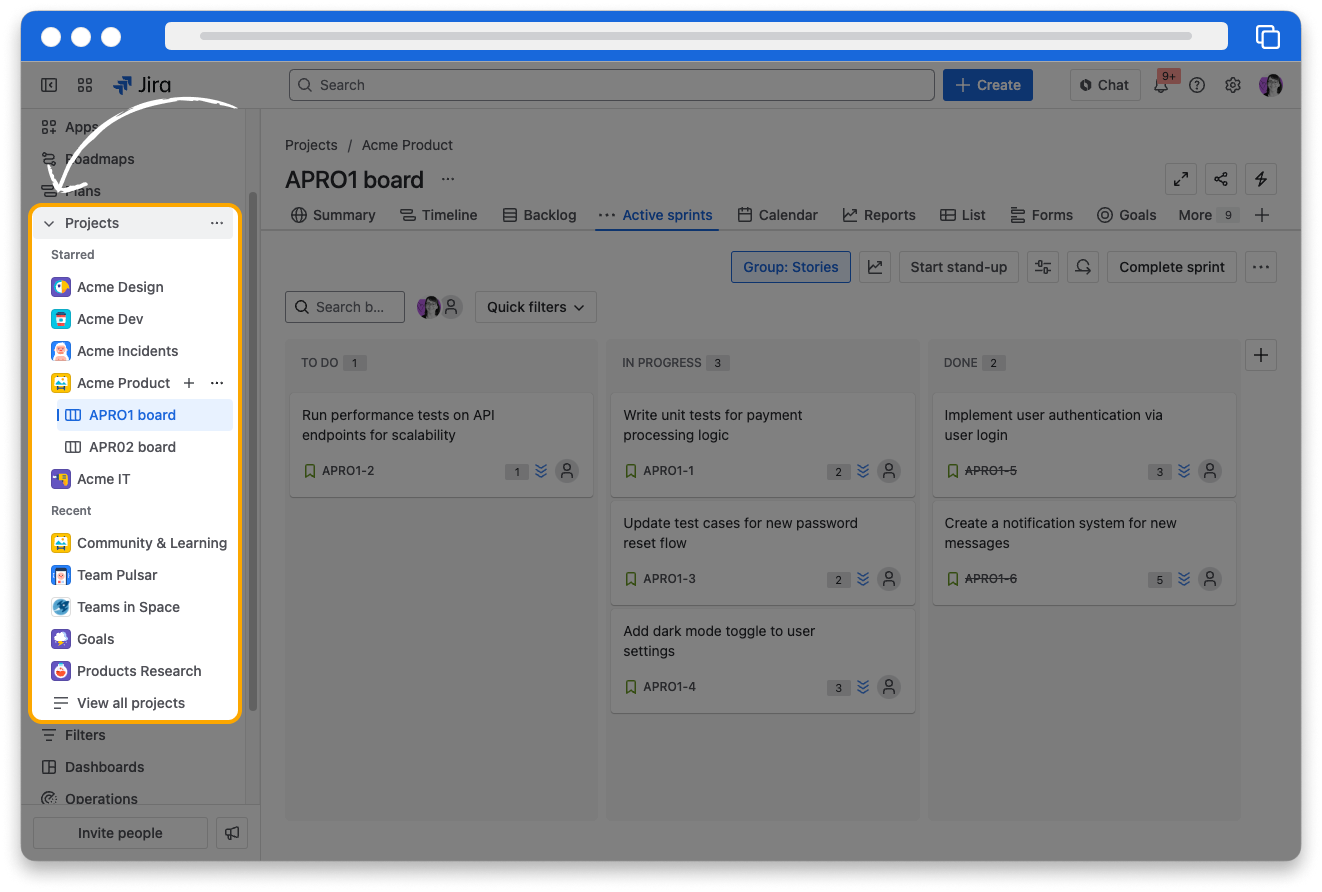Click the priority icon on APRO1-4 card

point(863,687)
